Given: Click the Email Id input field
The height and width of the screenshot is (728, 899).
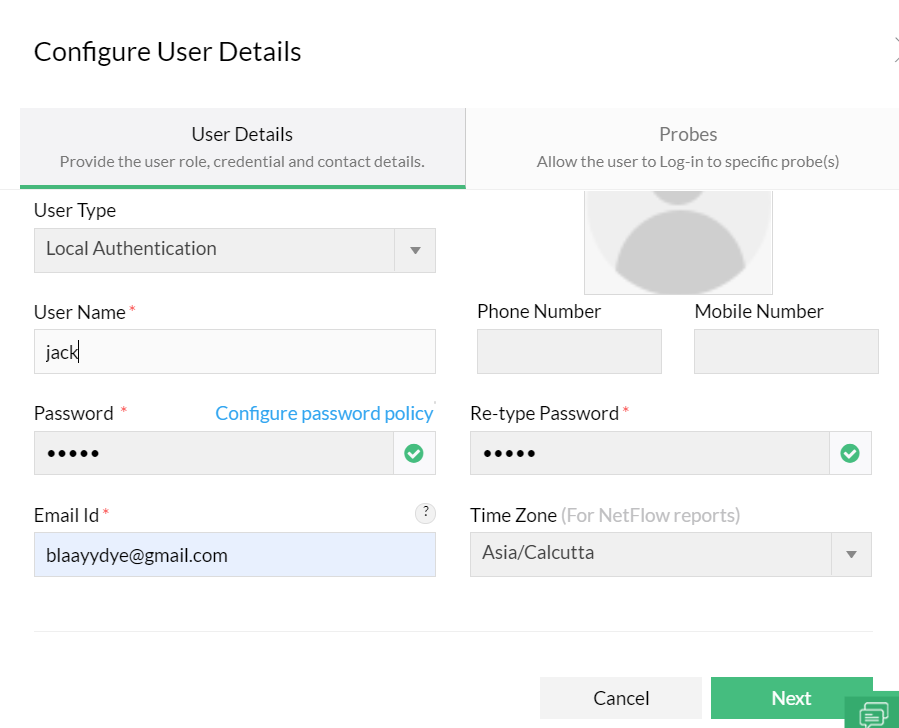Looking at the screenshot, I should [x=235, y=555].
